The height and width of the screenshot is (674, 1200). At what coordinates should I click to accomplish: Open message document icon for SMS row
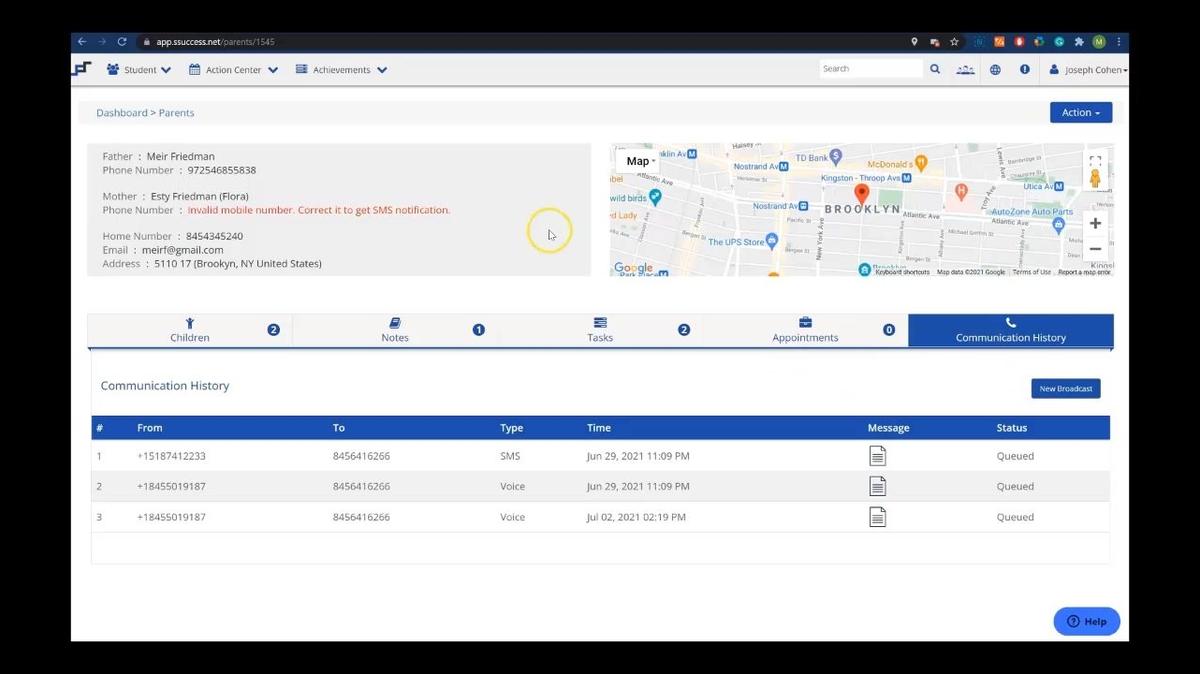(877, 456)
